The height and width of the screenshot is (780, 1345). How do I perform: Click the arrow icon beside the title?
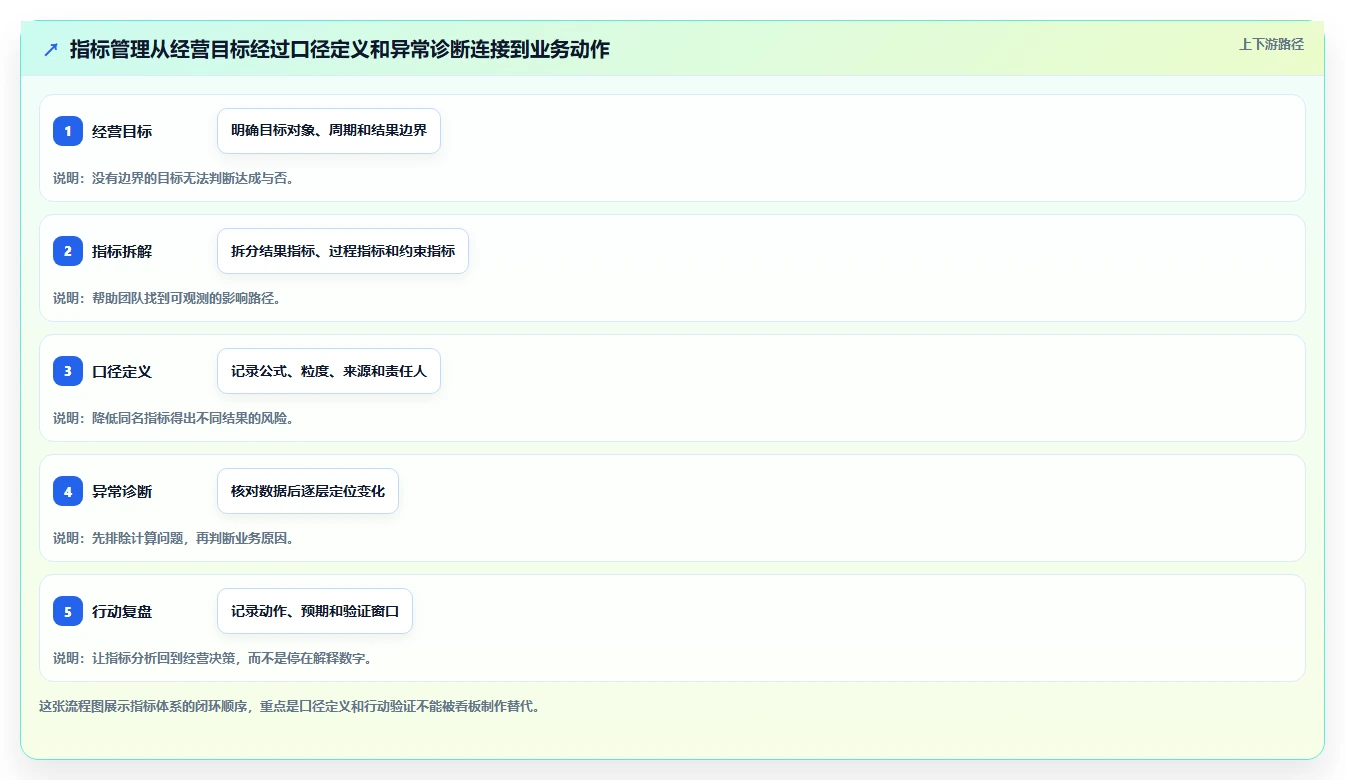(51, 49)
